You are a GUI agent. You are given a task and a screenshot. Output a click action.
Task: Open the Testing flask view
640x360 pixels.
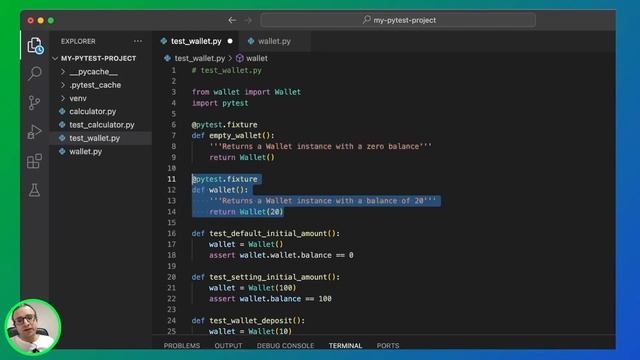pyautogui.click(x=35, y=190)
